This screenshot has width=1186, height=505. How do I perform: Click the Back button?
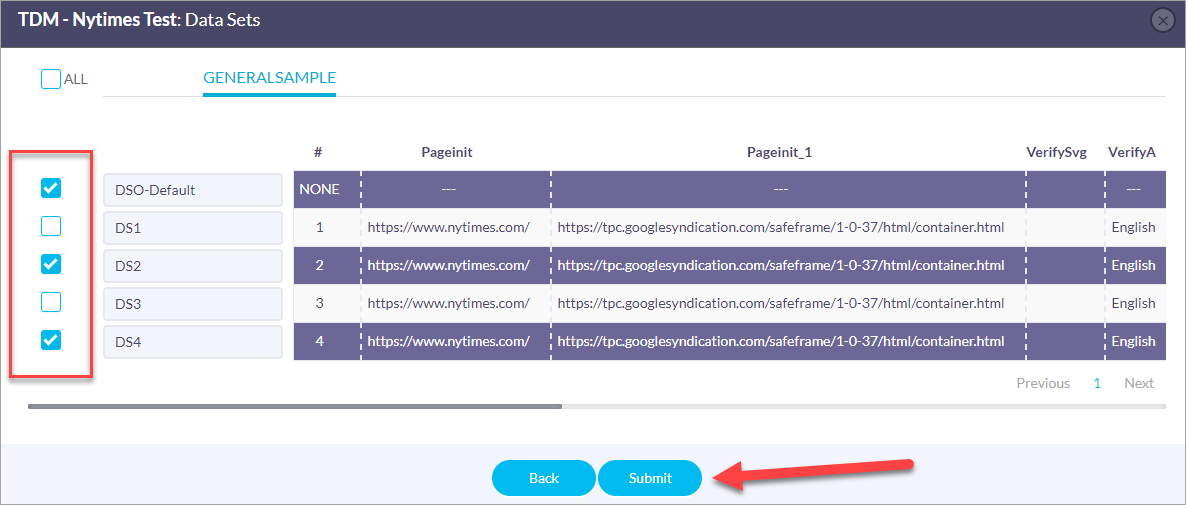point(544,478)
